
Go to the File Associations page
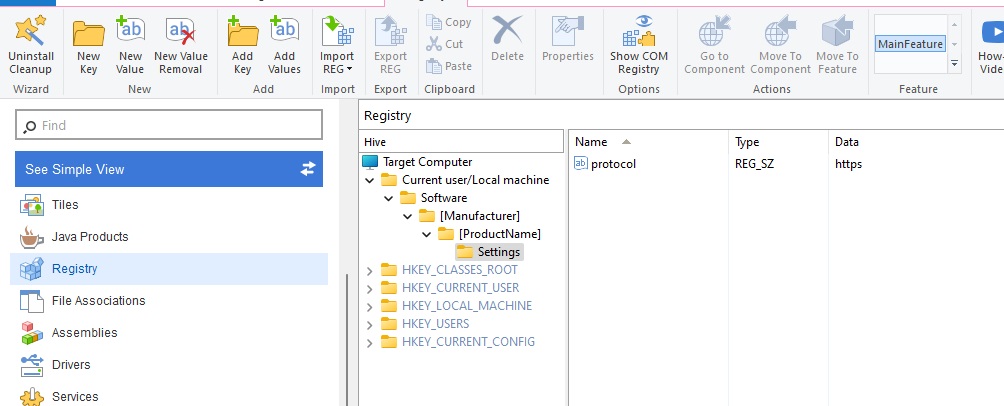point(98,301)
